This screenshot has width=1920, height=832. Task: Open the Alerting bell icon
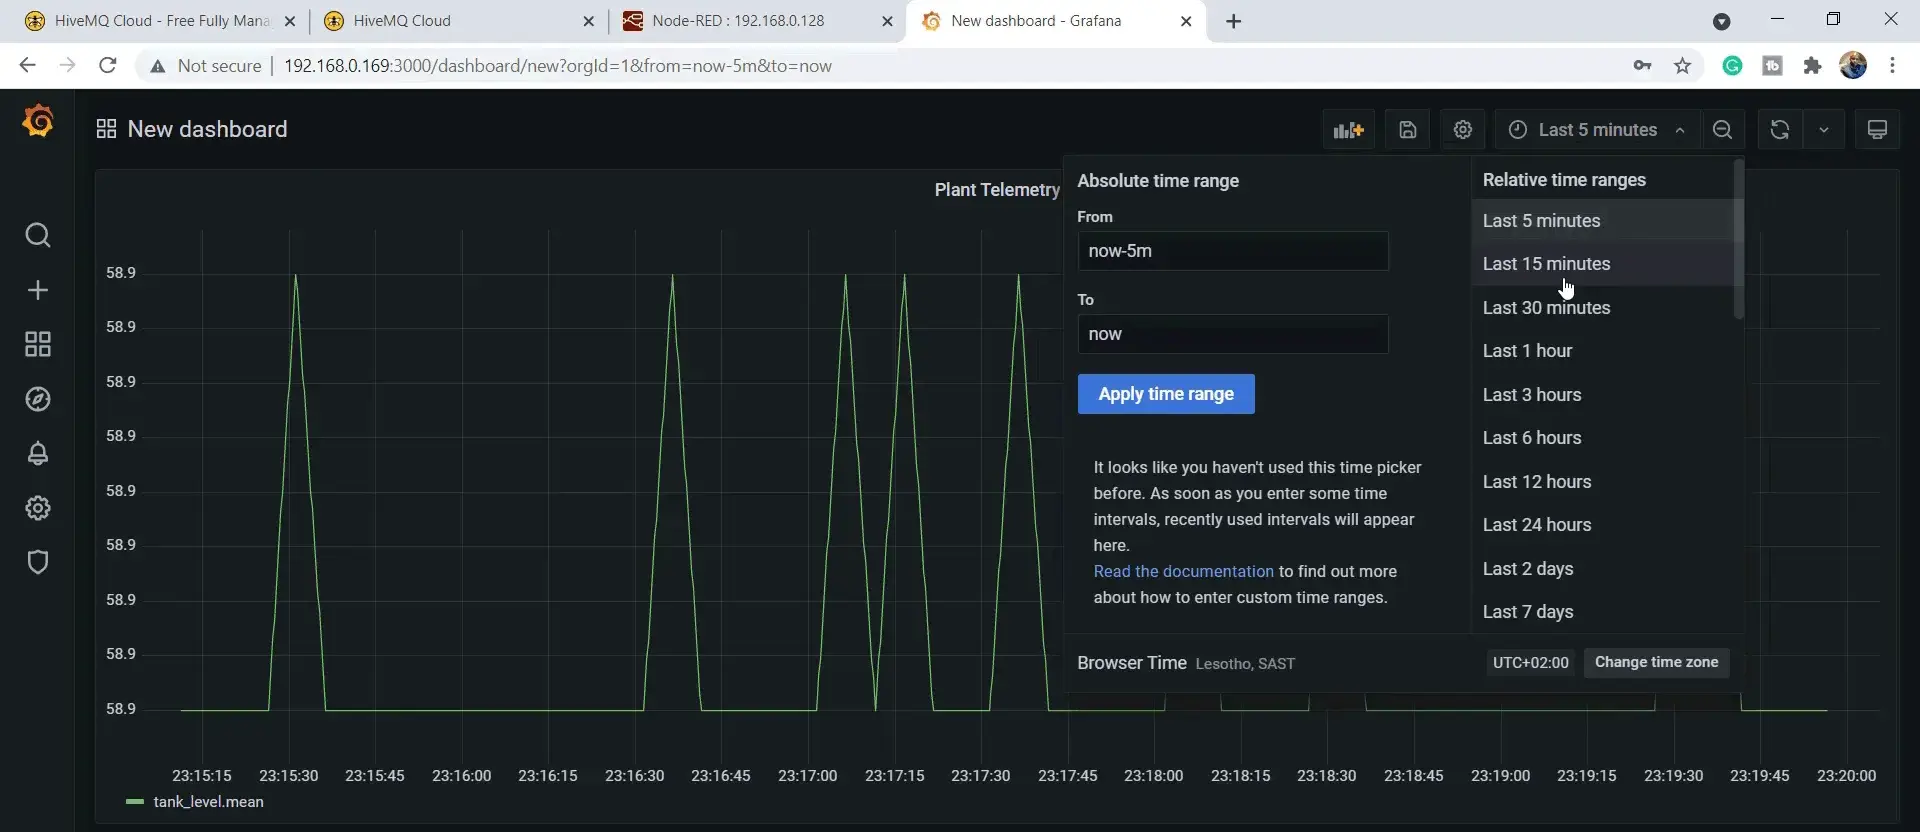[x=38, y=453]
